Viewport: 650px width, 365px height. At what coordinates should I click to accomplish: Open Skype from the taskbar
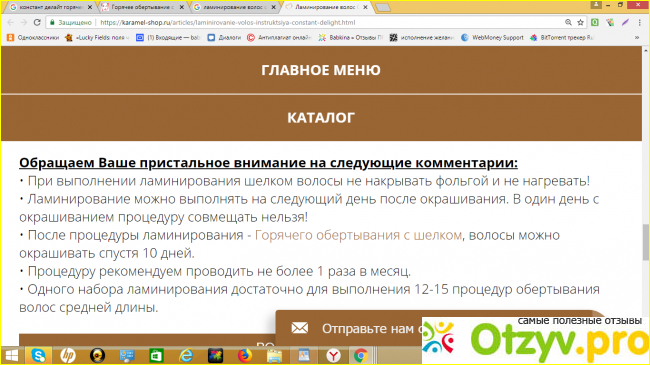click(x=39, y=355)
